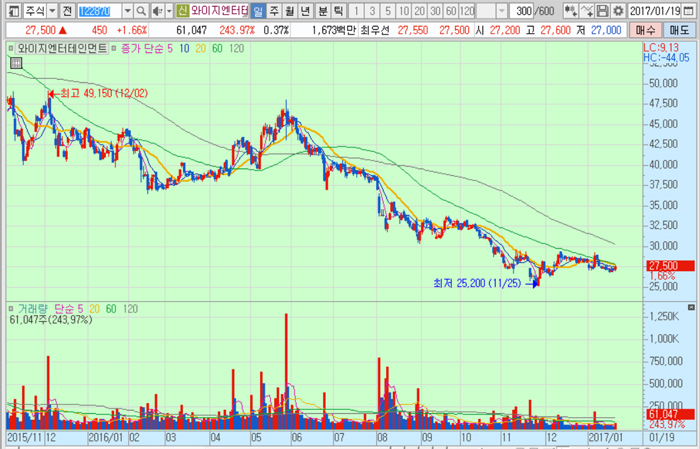The height and width of the screenshot is (449, 700).
Task: Click the 300 candle count field
Action: click(523, 10)
